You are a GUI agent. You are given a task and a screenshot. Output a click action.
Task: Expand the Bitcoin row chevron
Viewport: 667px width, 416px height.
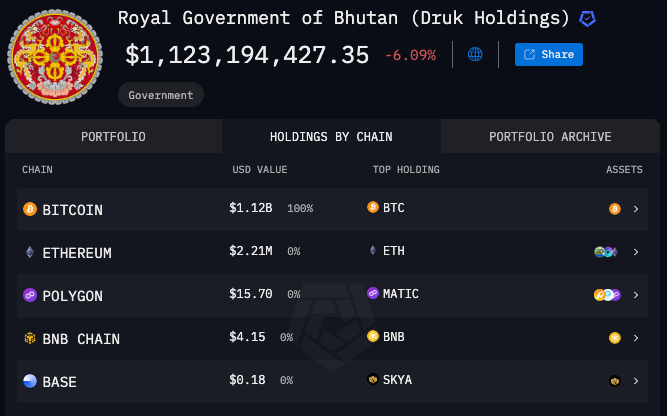pos(635,209)
